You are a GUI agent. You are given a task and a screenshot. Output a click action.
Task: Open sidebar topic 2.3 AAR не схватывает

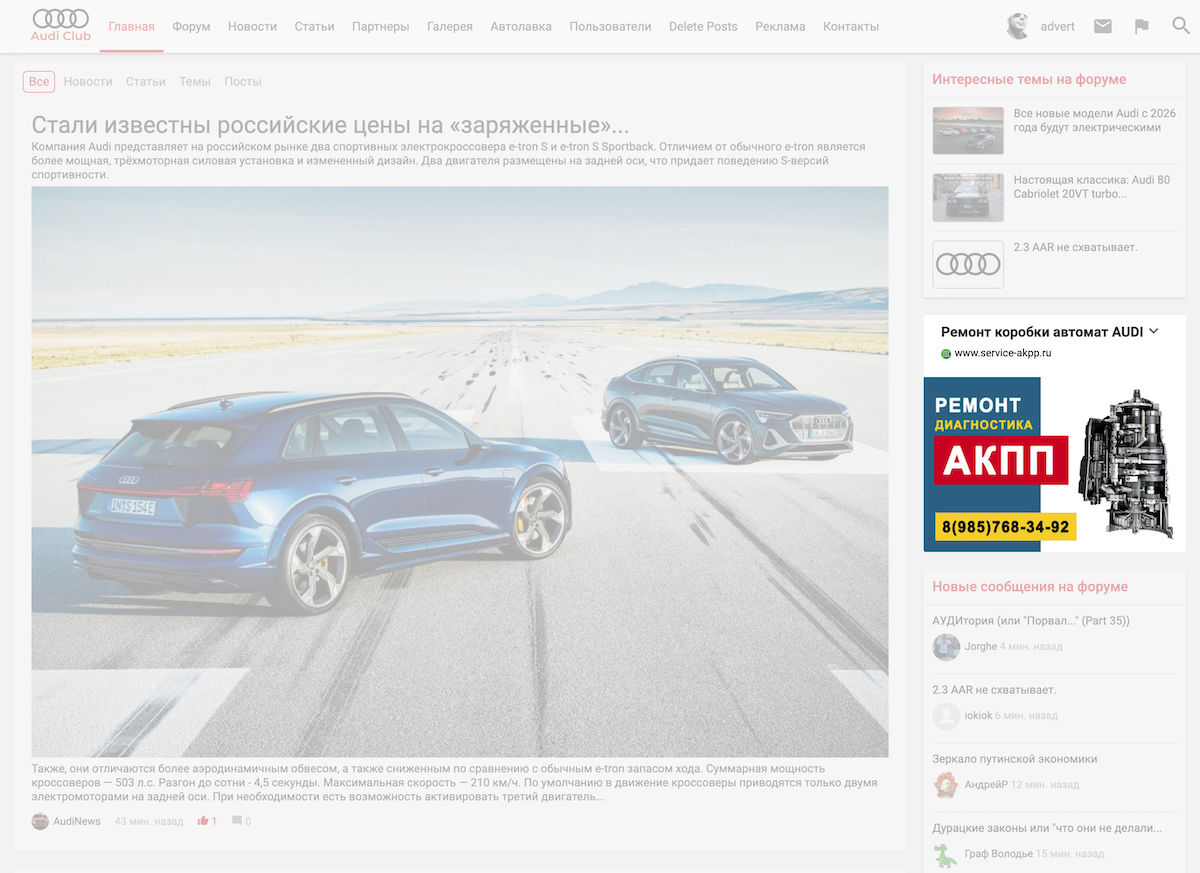[1076, 247]
